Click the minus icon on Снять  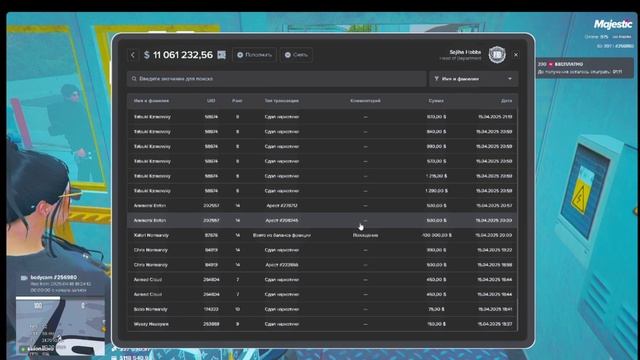point(287,55)
